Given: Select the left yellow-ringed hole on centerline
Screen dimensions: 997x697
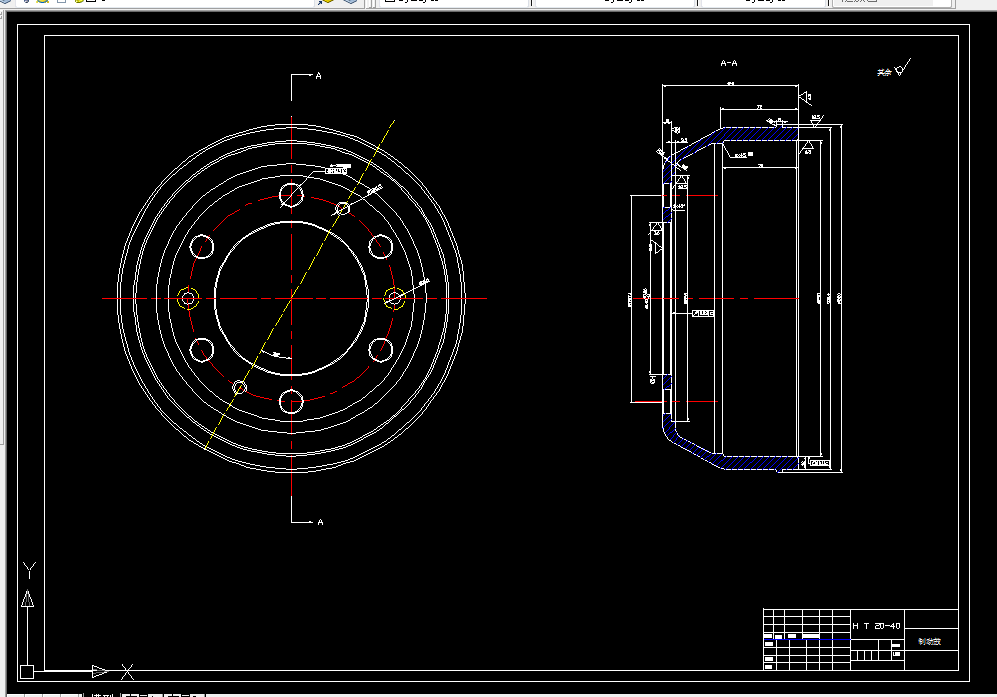Looking at the screenshot, I should (x=188, y=298).
